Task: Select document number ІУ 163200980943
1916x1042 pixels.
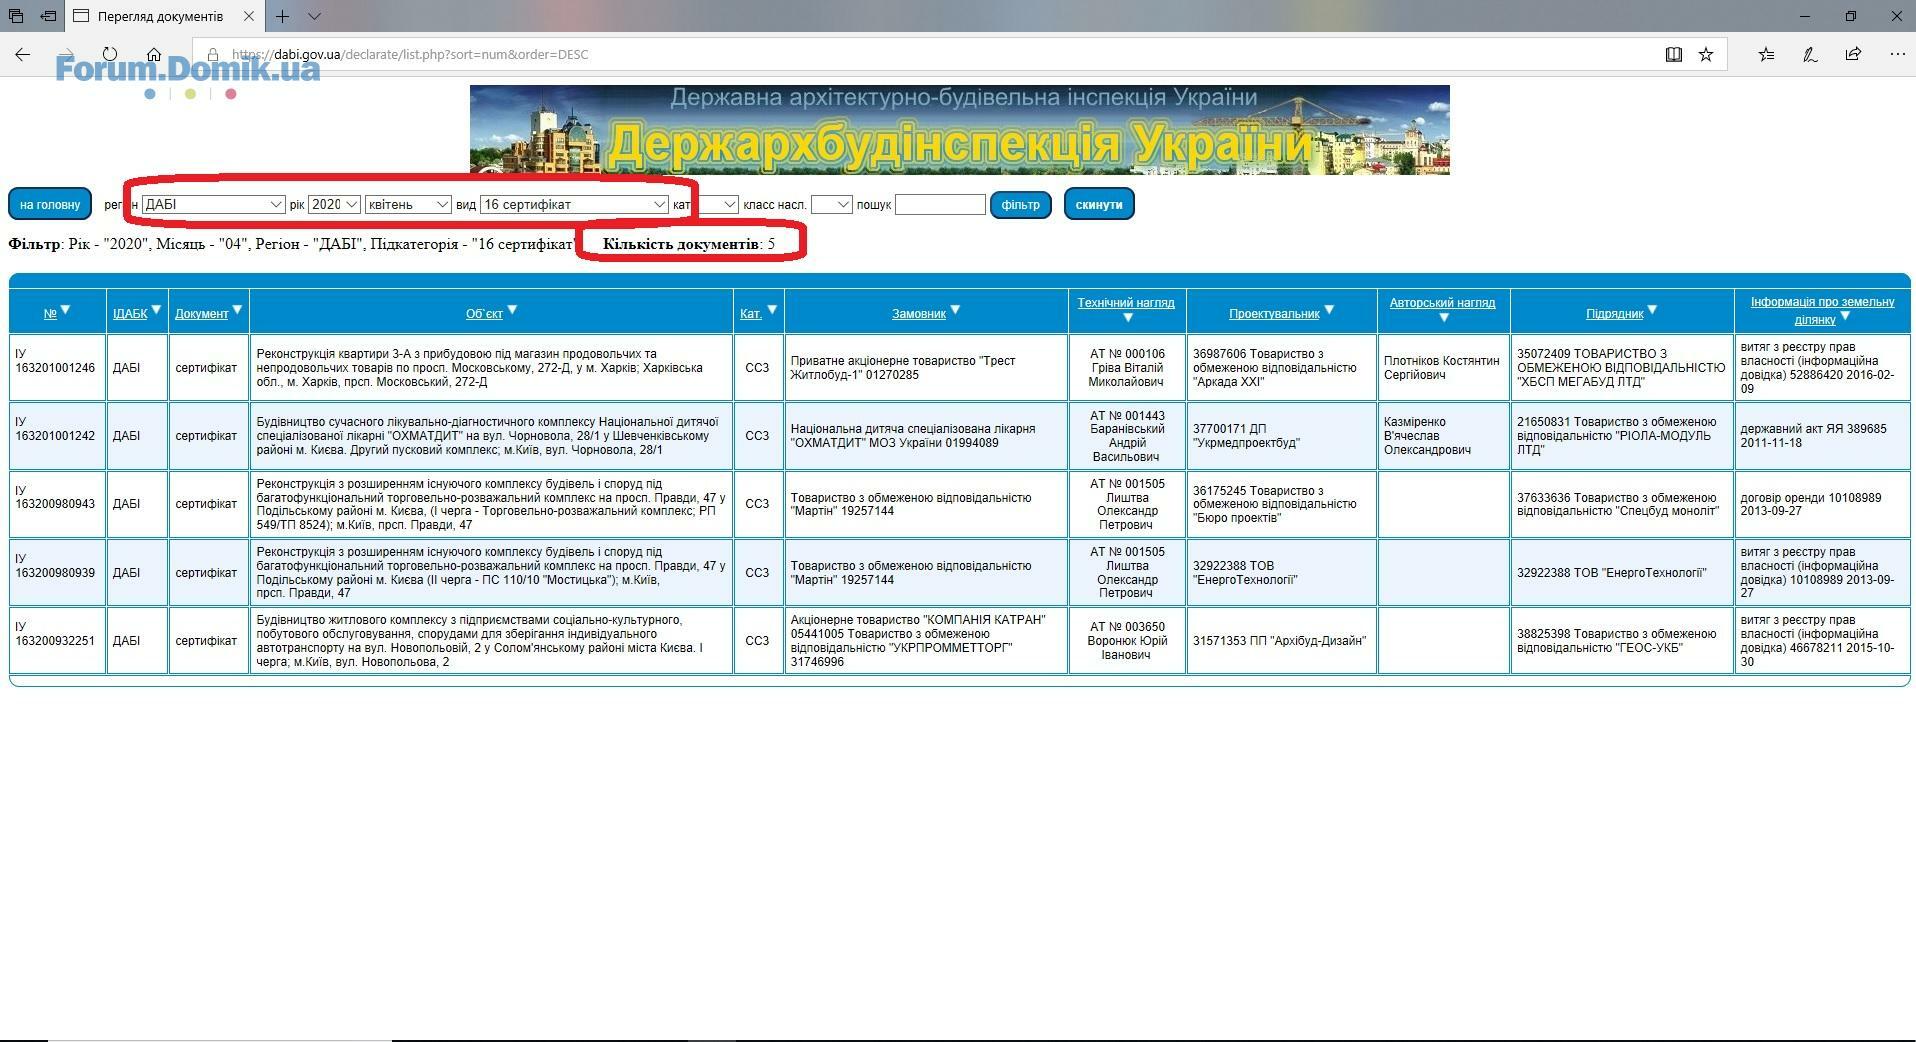Action: tap(56, 497)
